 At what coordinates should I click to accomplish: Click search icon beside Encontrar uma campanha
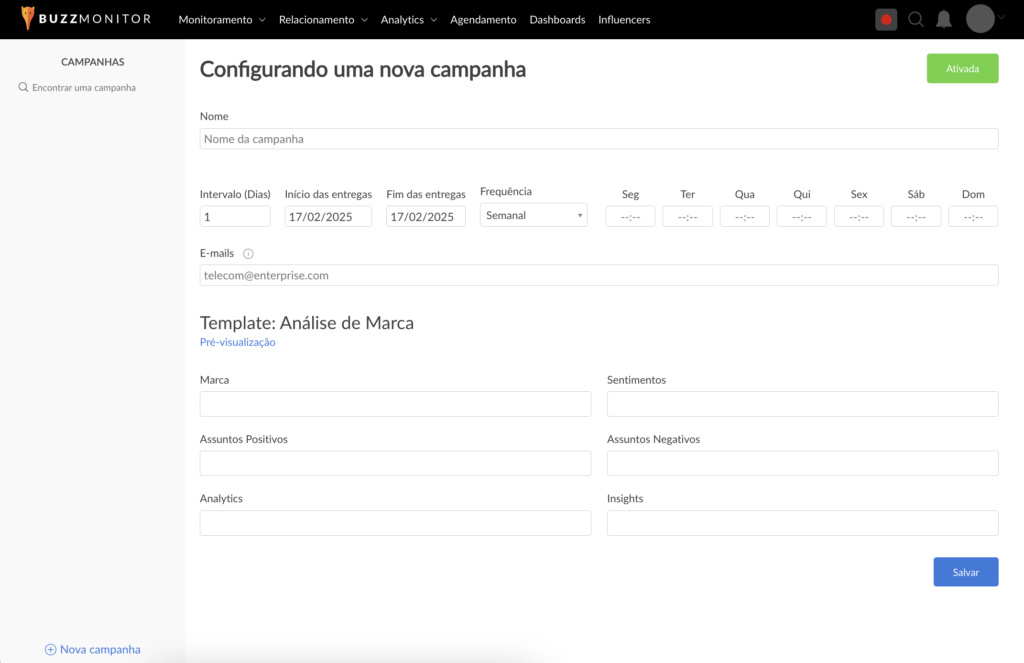pos(23,88)
